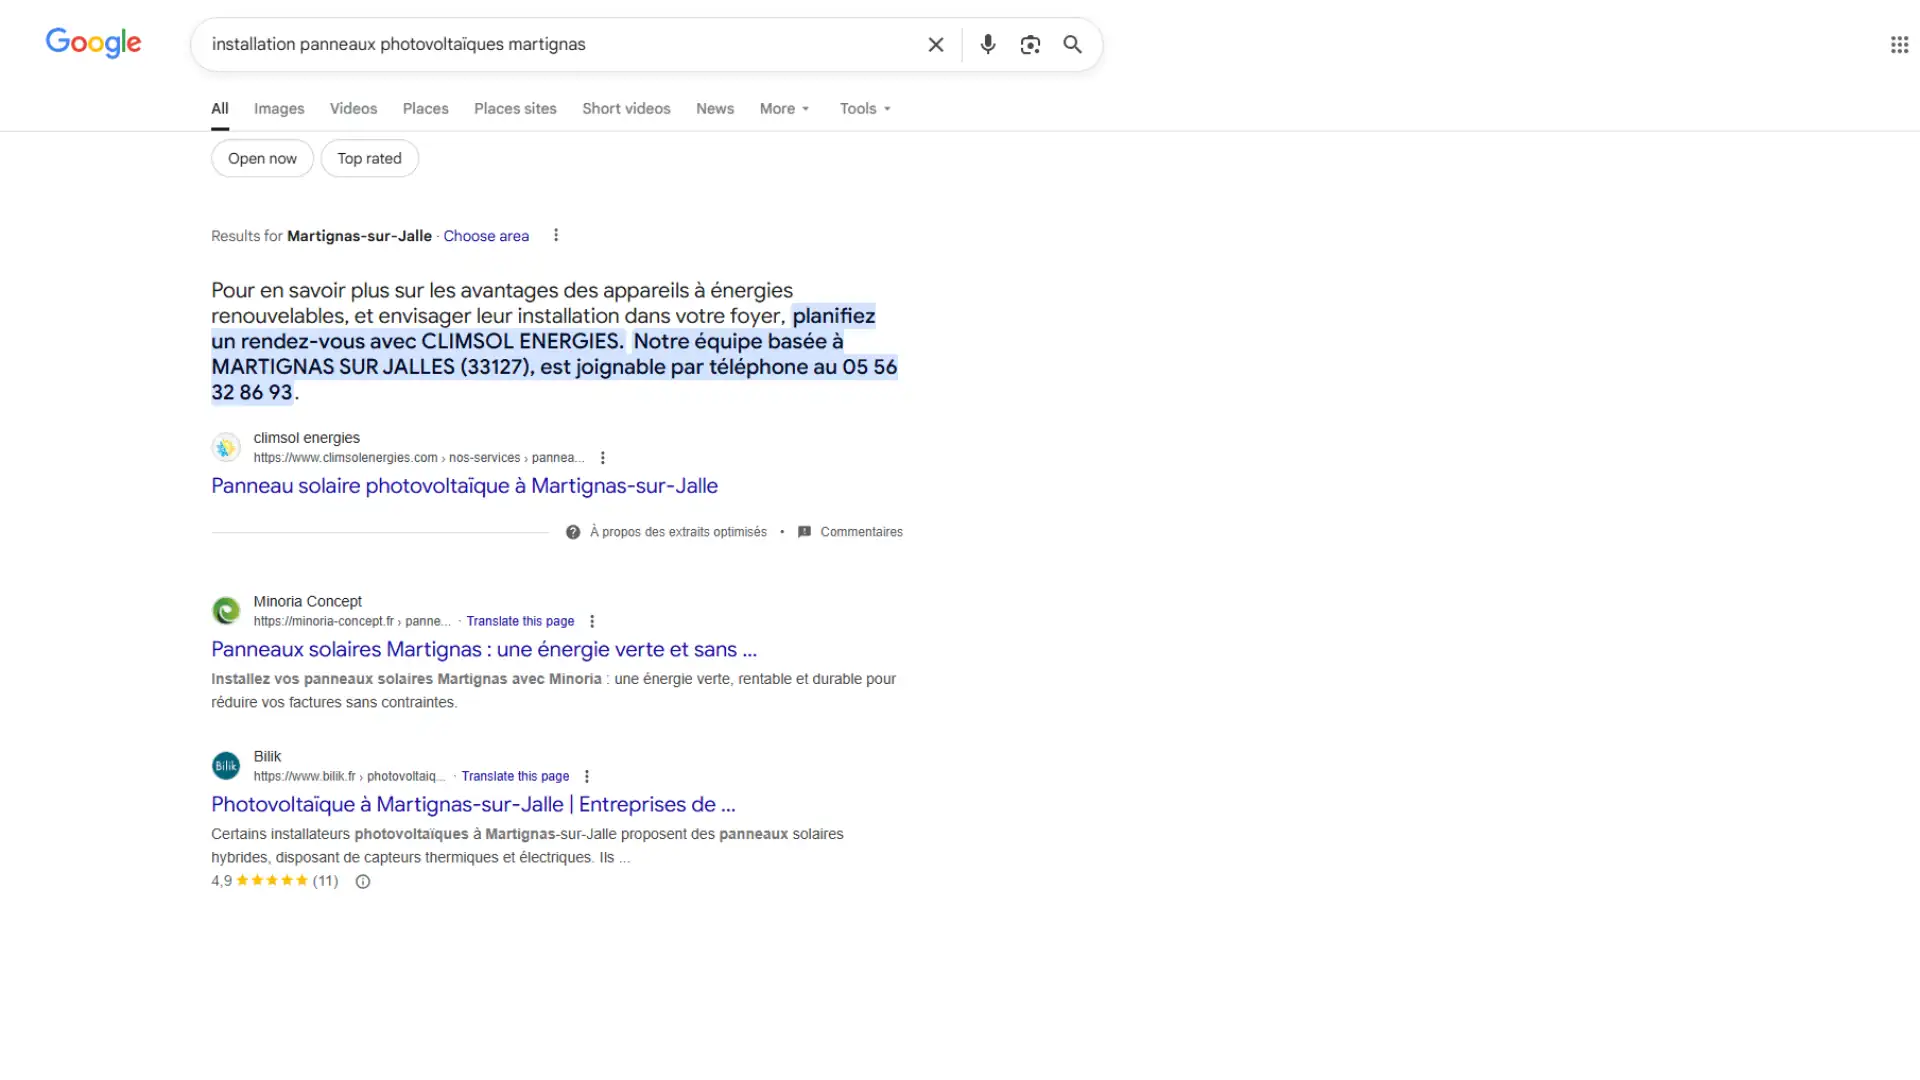The image size is (1920, 1080).
Task: Submit search with magnifier icon
Action: pyautogui.click(x=1073, y=44)
